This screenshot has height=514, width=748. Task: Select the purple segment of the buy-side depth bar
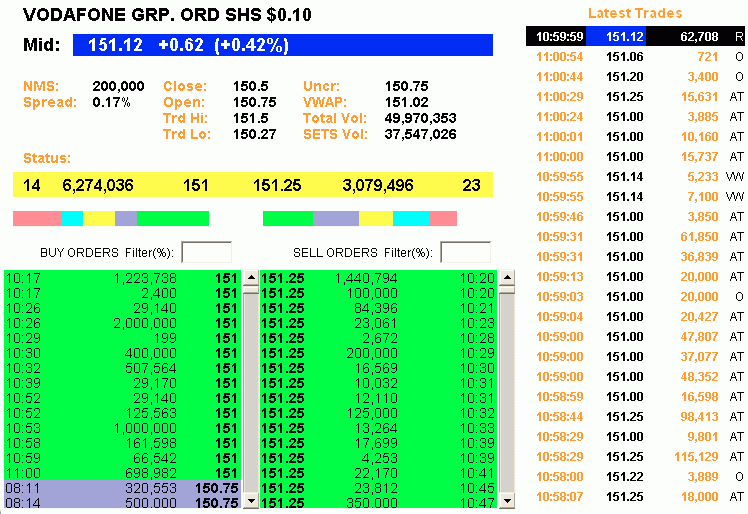126,219
